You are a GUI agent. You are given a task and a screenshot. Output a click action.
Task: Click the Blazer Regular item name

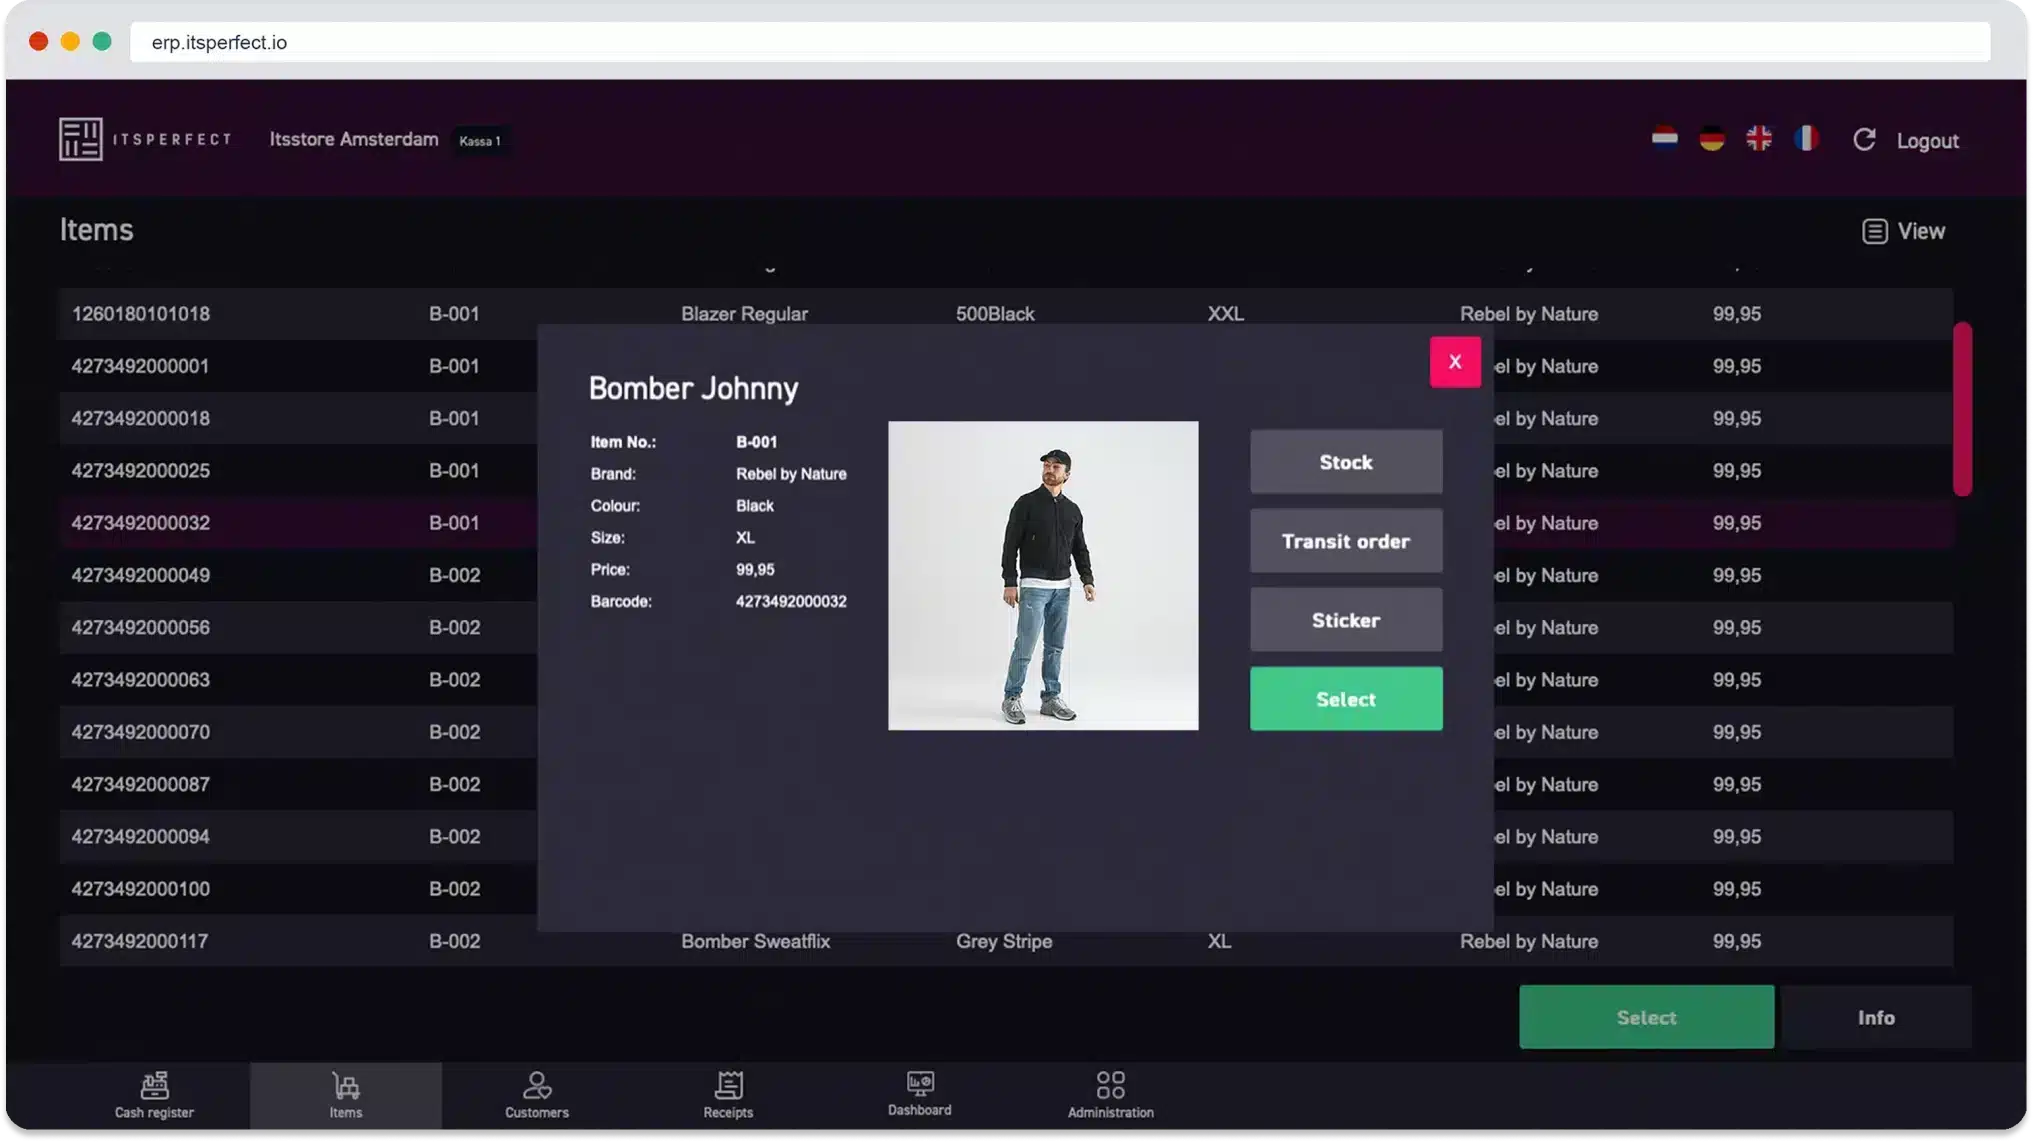click(x=744, y=314)
